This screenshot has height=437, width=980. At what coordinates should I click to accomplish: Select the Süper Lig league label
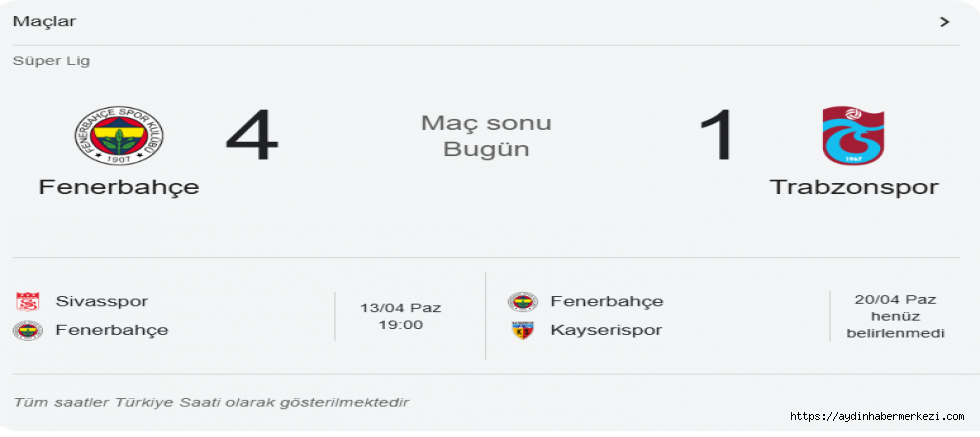tap(51, 61)
